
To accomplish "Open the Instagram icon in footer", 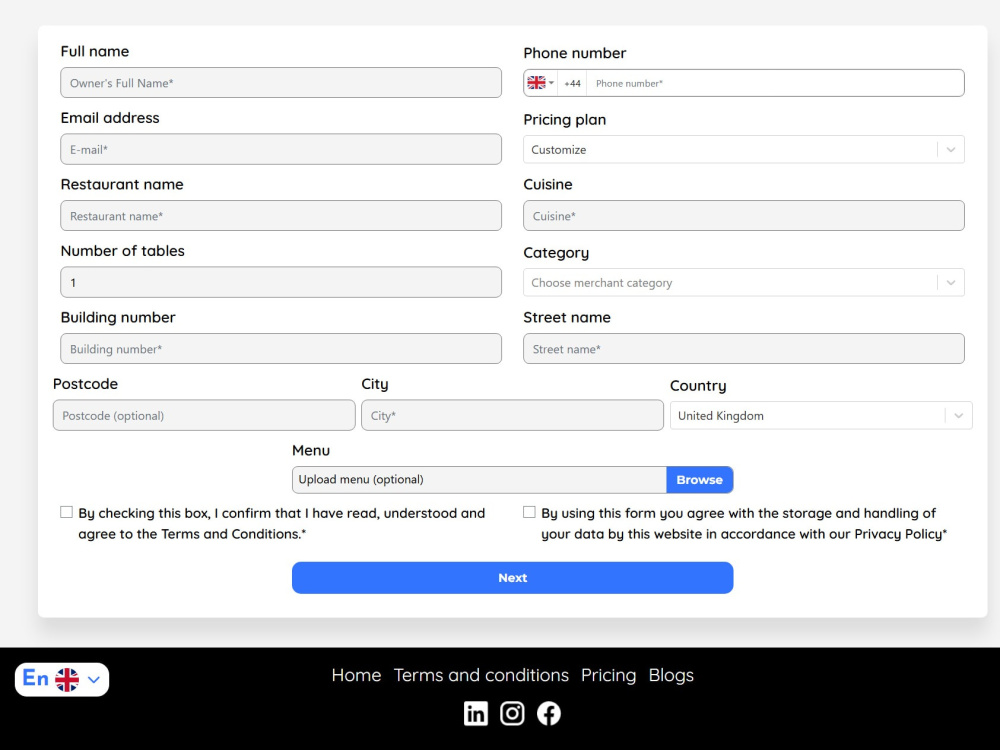I will tap(512, 713).
